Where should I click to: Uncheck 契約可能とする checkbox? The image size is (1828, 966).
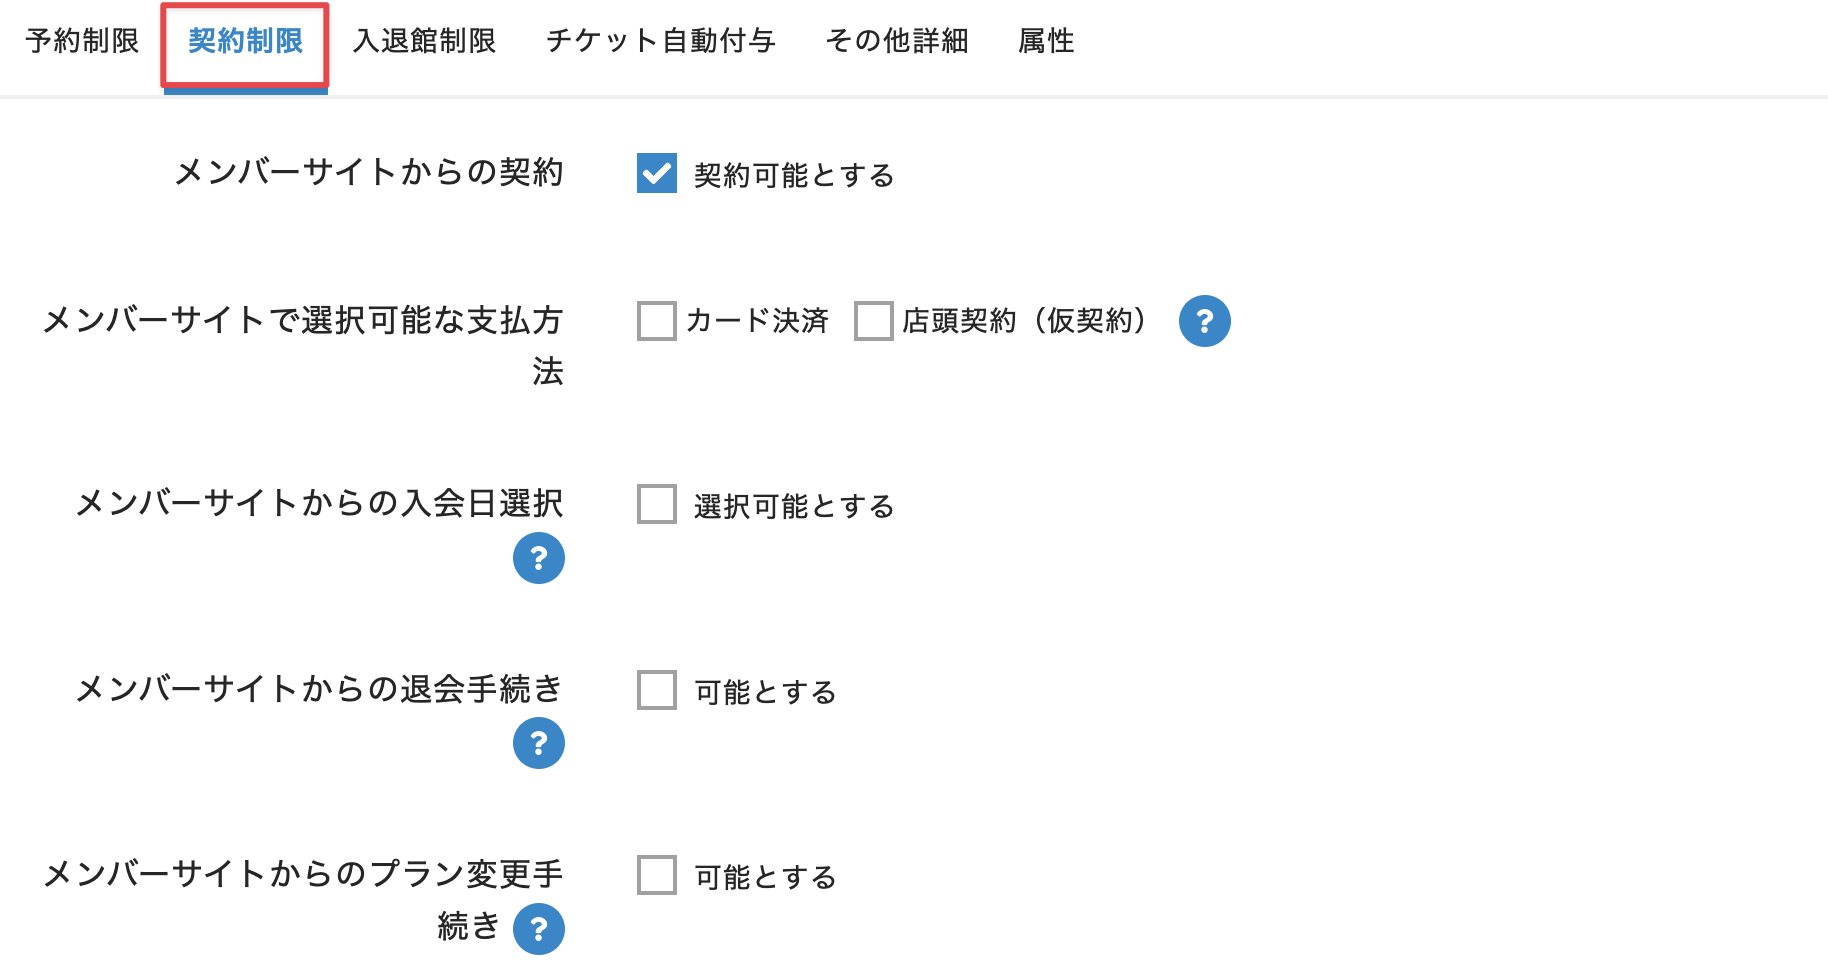click(x=657, y=173)
